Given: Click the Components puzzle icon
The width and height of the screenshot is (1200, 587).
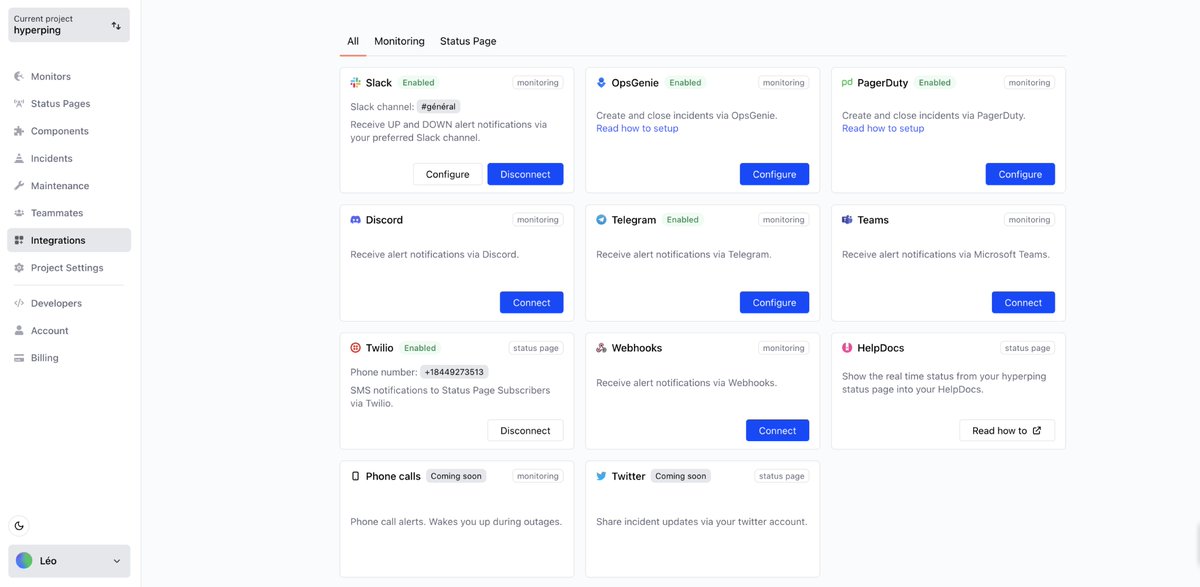Looking at the screenshot, I should [x=19, y=131].
